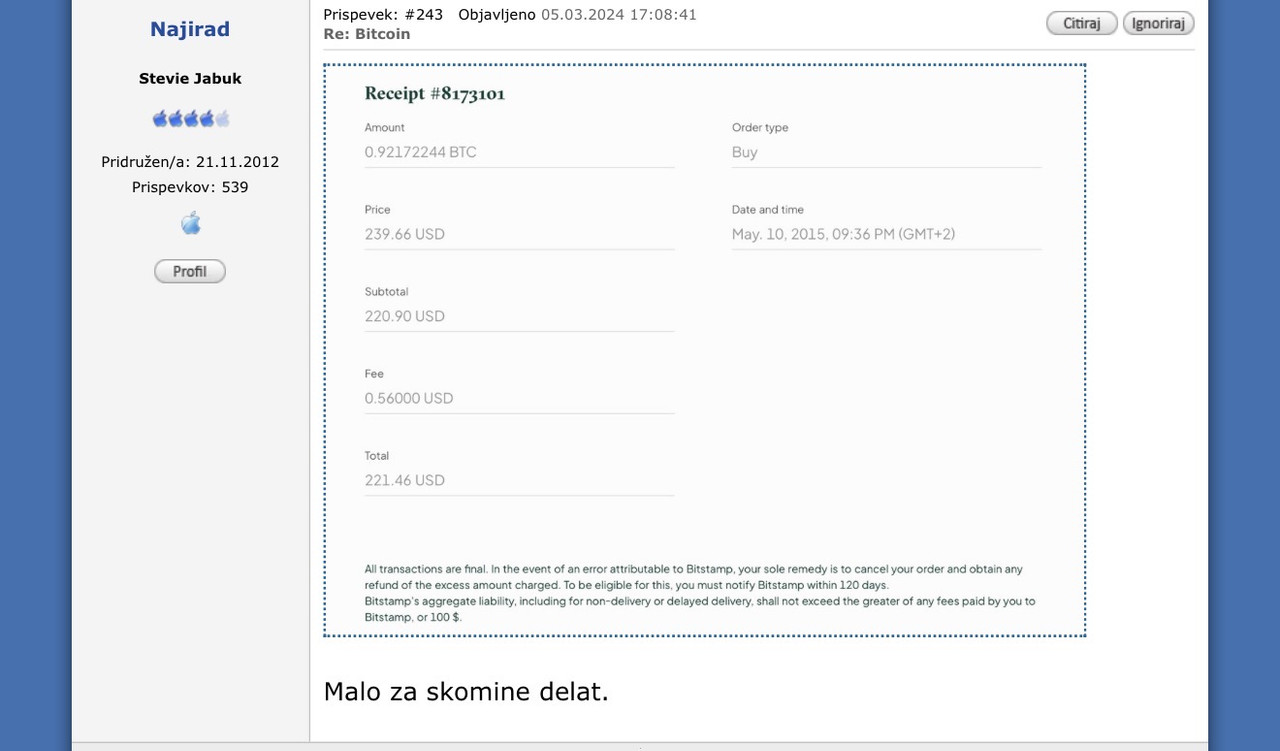This screenshot has height=751, width=1280.
Task: Click the Ignoriraj ignore button
Action: click(1158, 23)
